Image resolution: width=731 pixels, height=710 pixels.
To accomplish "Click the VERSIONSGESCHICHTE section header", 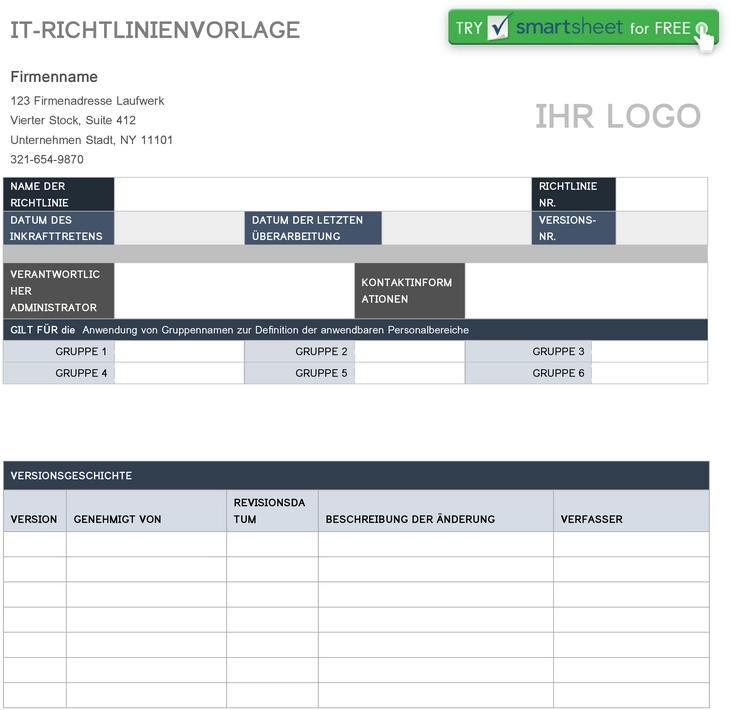I will [x=356, y=476].
